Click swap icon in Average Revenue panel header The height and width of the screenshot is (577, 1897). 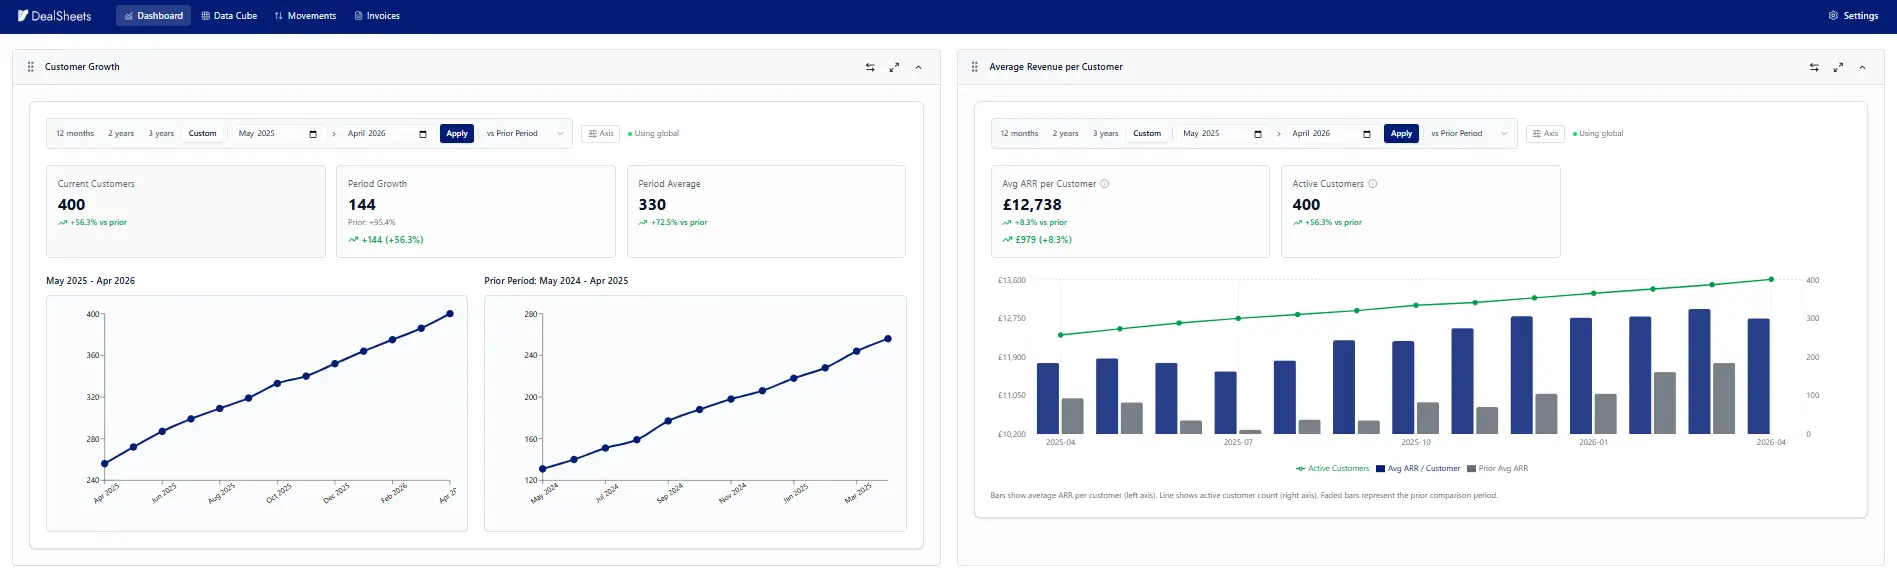(x=1814, y=67)
